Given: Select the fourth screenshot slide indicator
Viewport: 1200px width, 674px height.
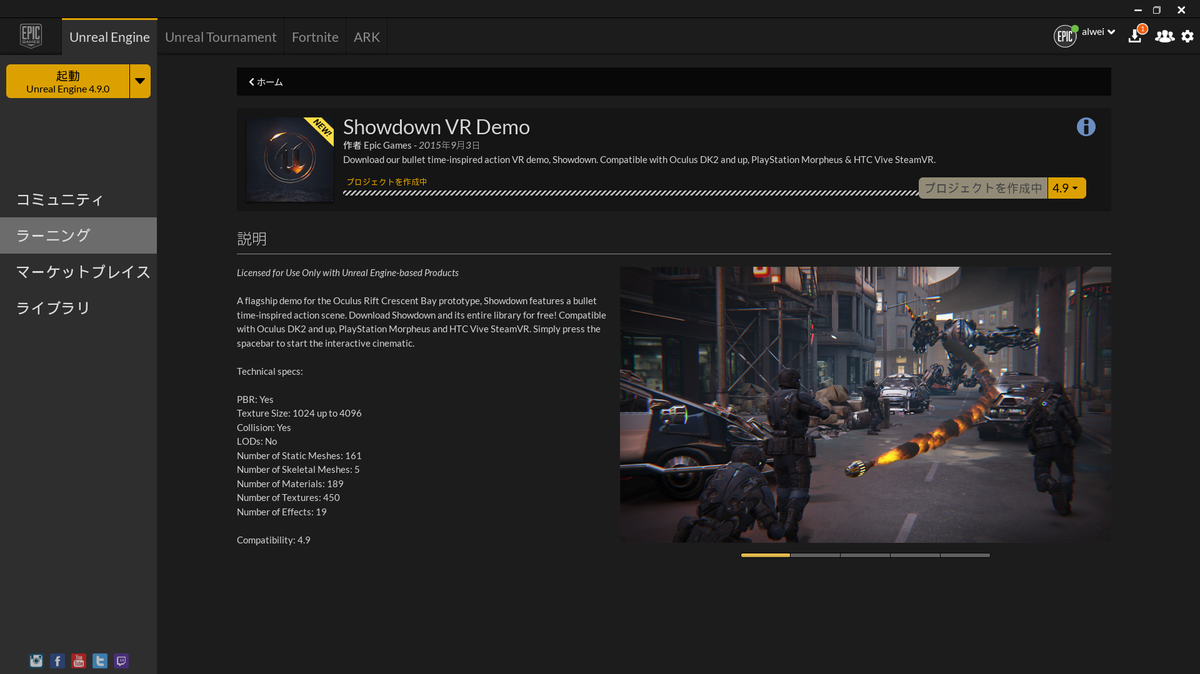Looking at the screenshot, I should coord(915,555).
